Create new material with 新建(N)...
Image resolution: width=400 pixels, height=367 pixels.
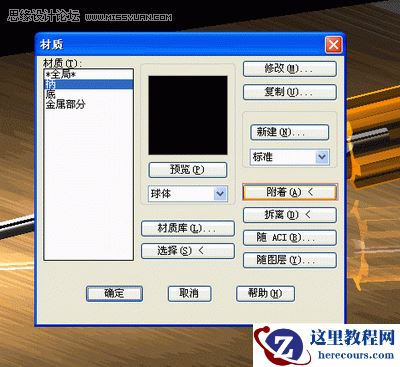(x=289, y=132)
